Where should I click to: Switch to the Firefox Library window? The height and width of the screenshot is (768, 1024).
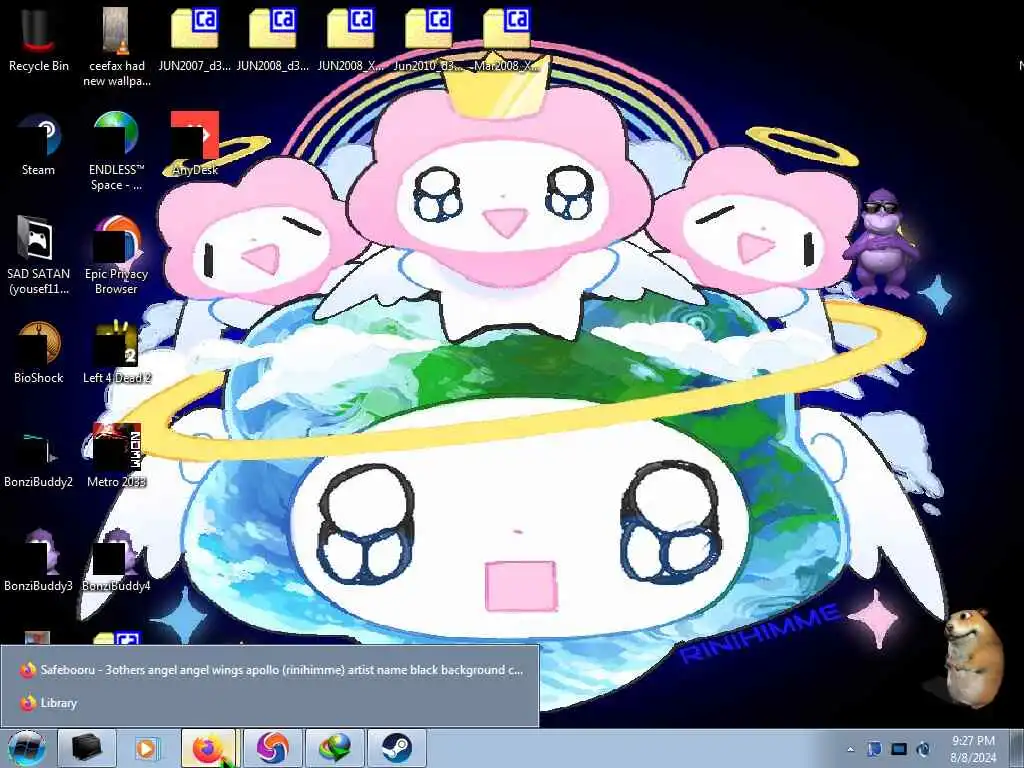pos(270,703)
